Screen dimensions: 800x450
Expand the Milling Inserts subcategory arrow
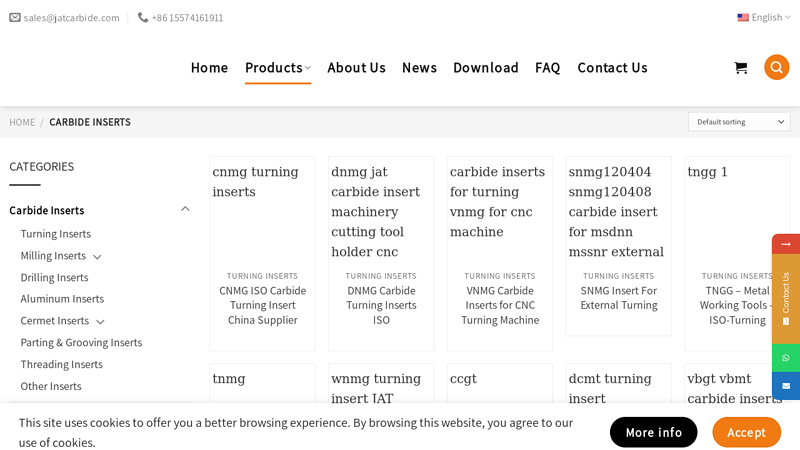pos(97,257)
